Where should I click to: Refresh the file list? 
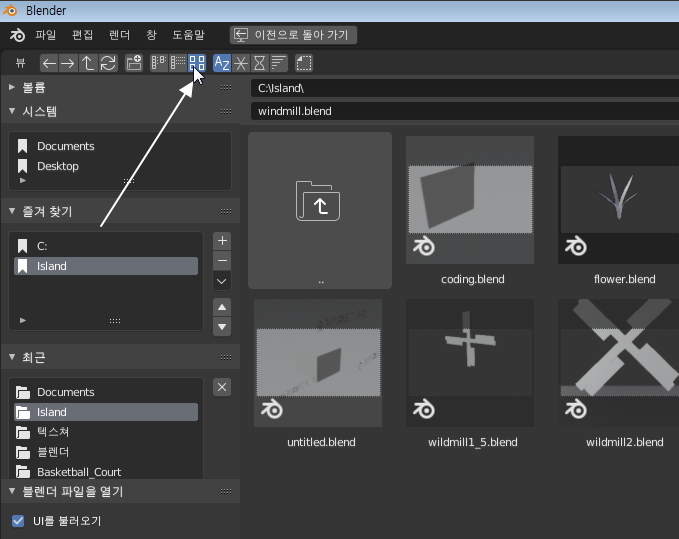tap(108, 64)
